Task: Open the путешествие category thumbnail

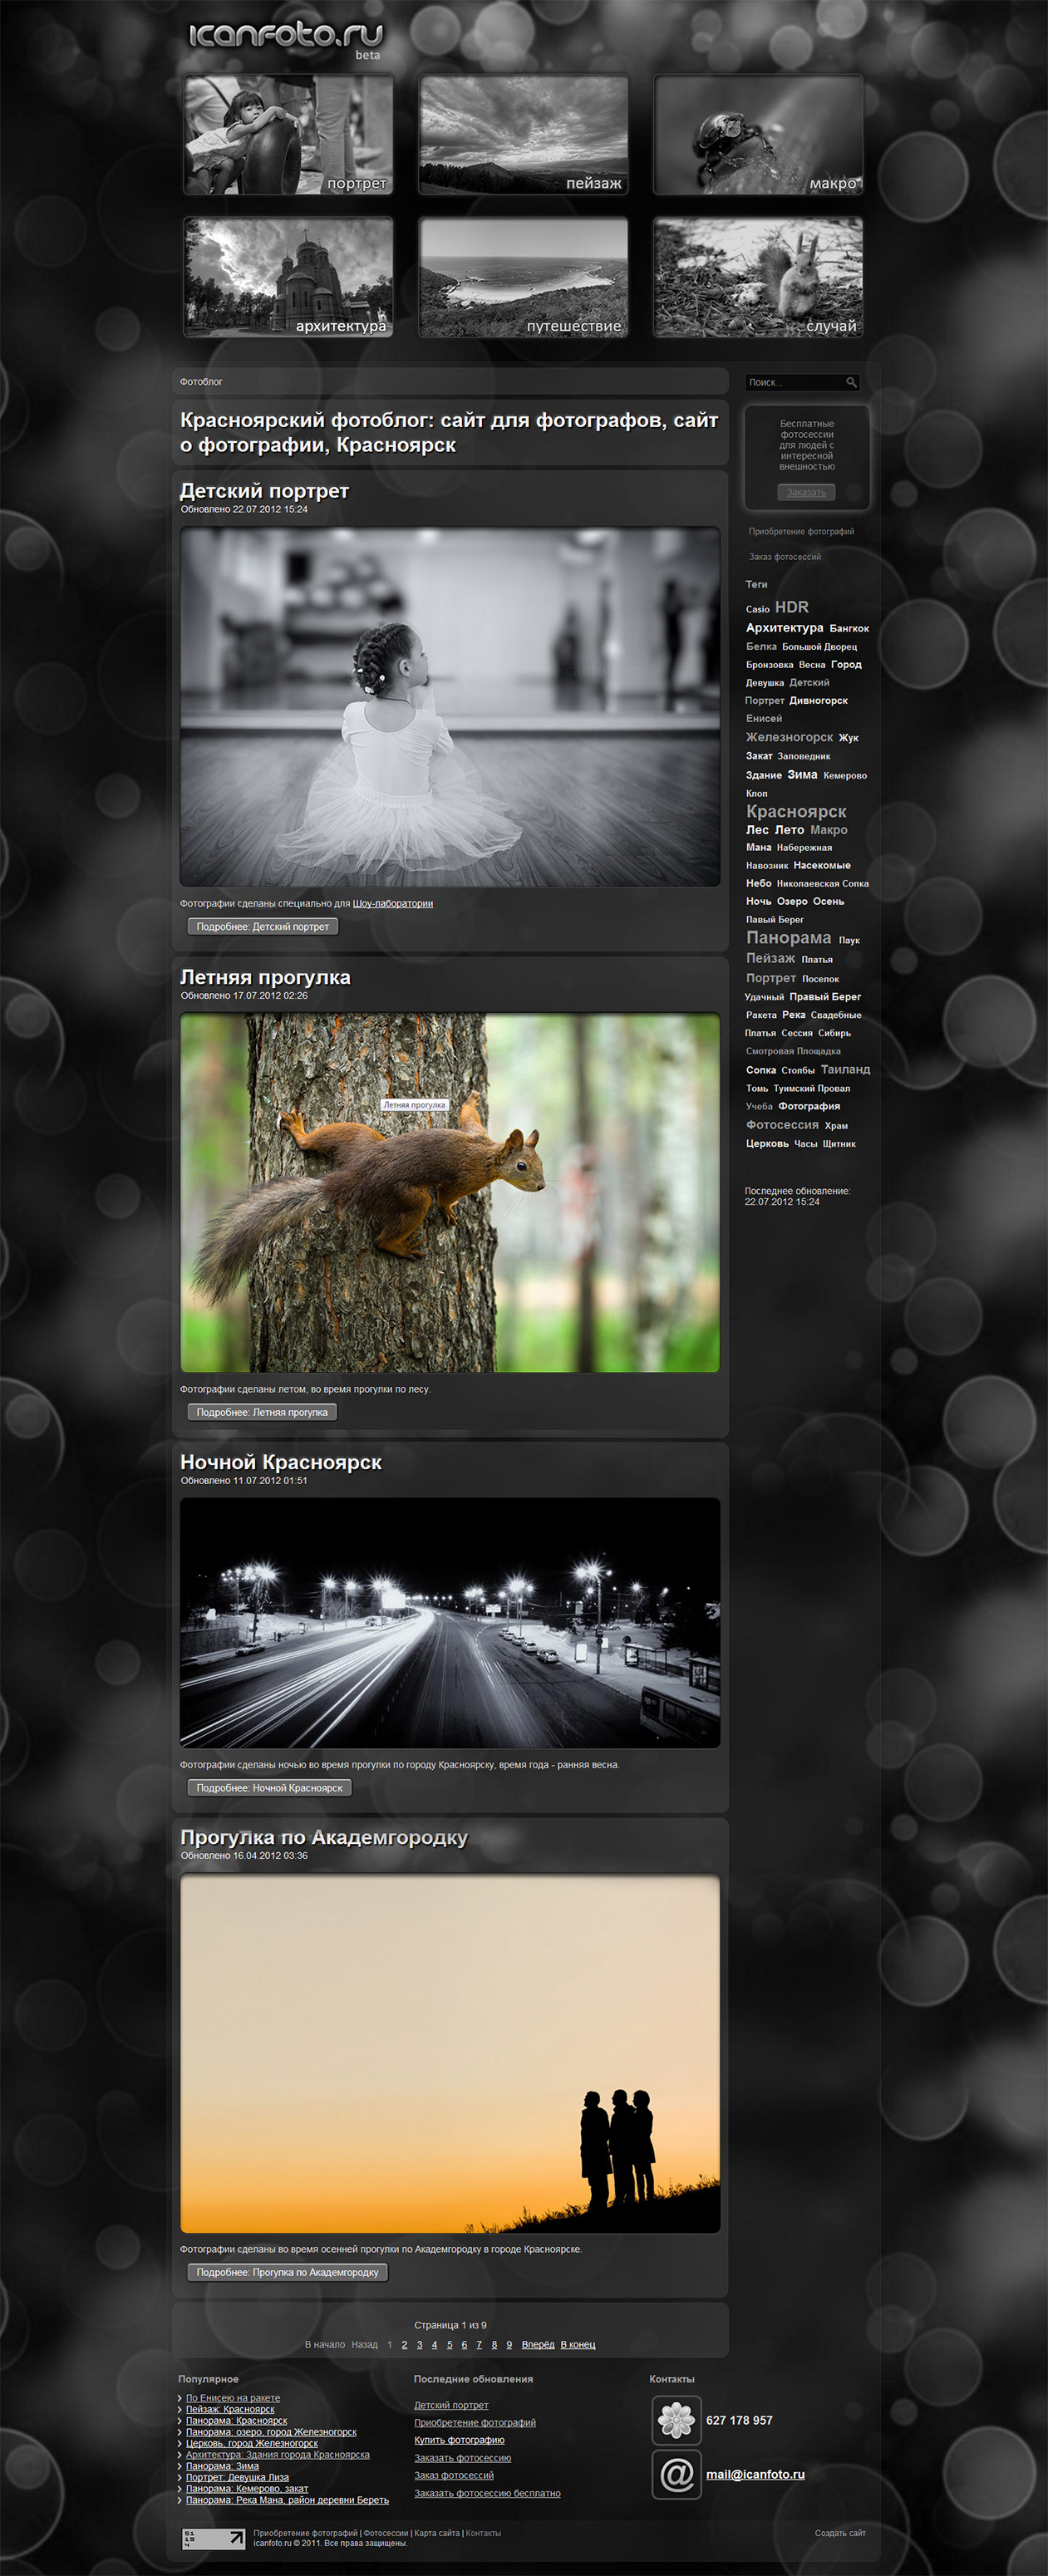Action: (x=523, y=277)
